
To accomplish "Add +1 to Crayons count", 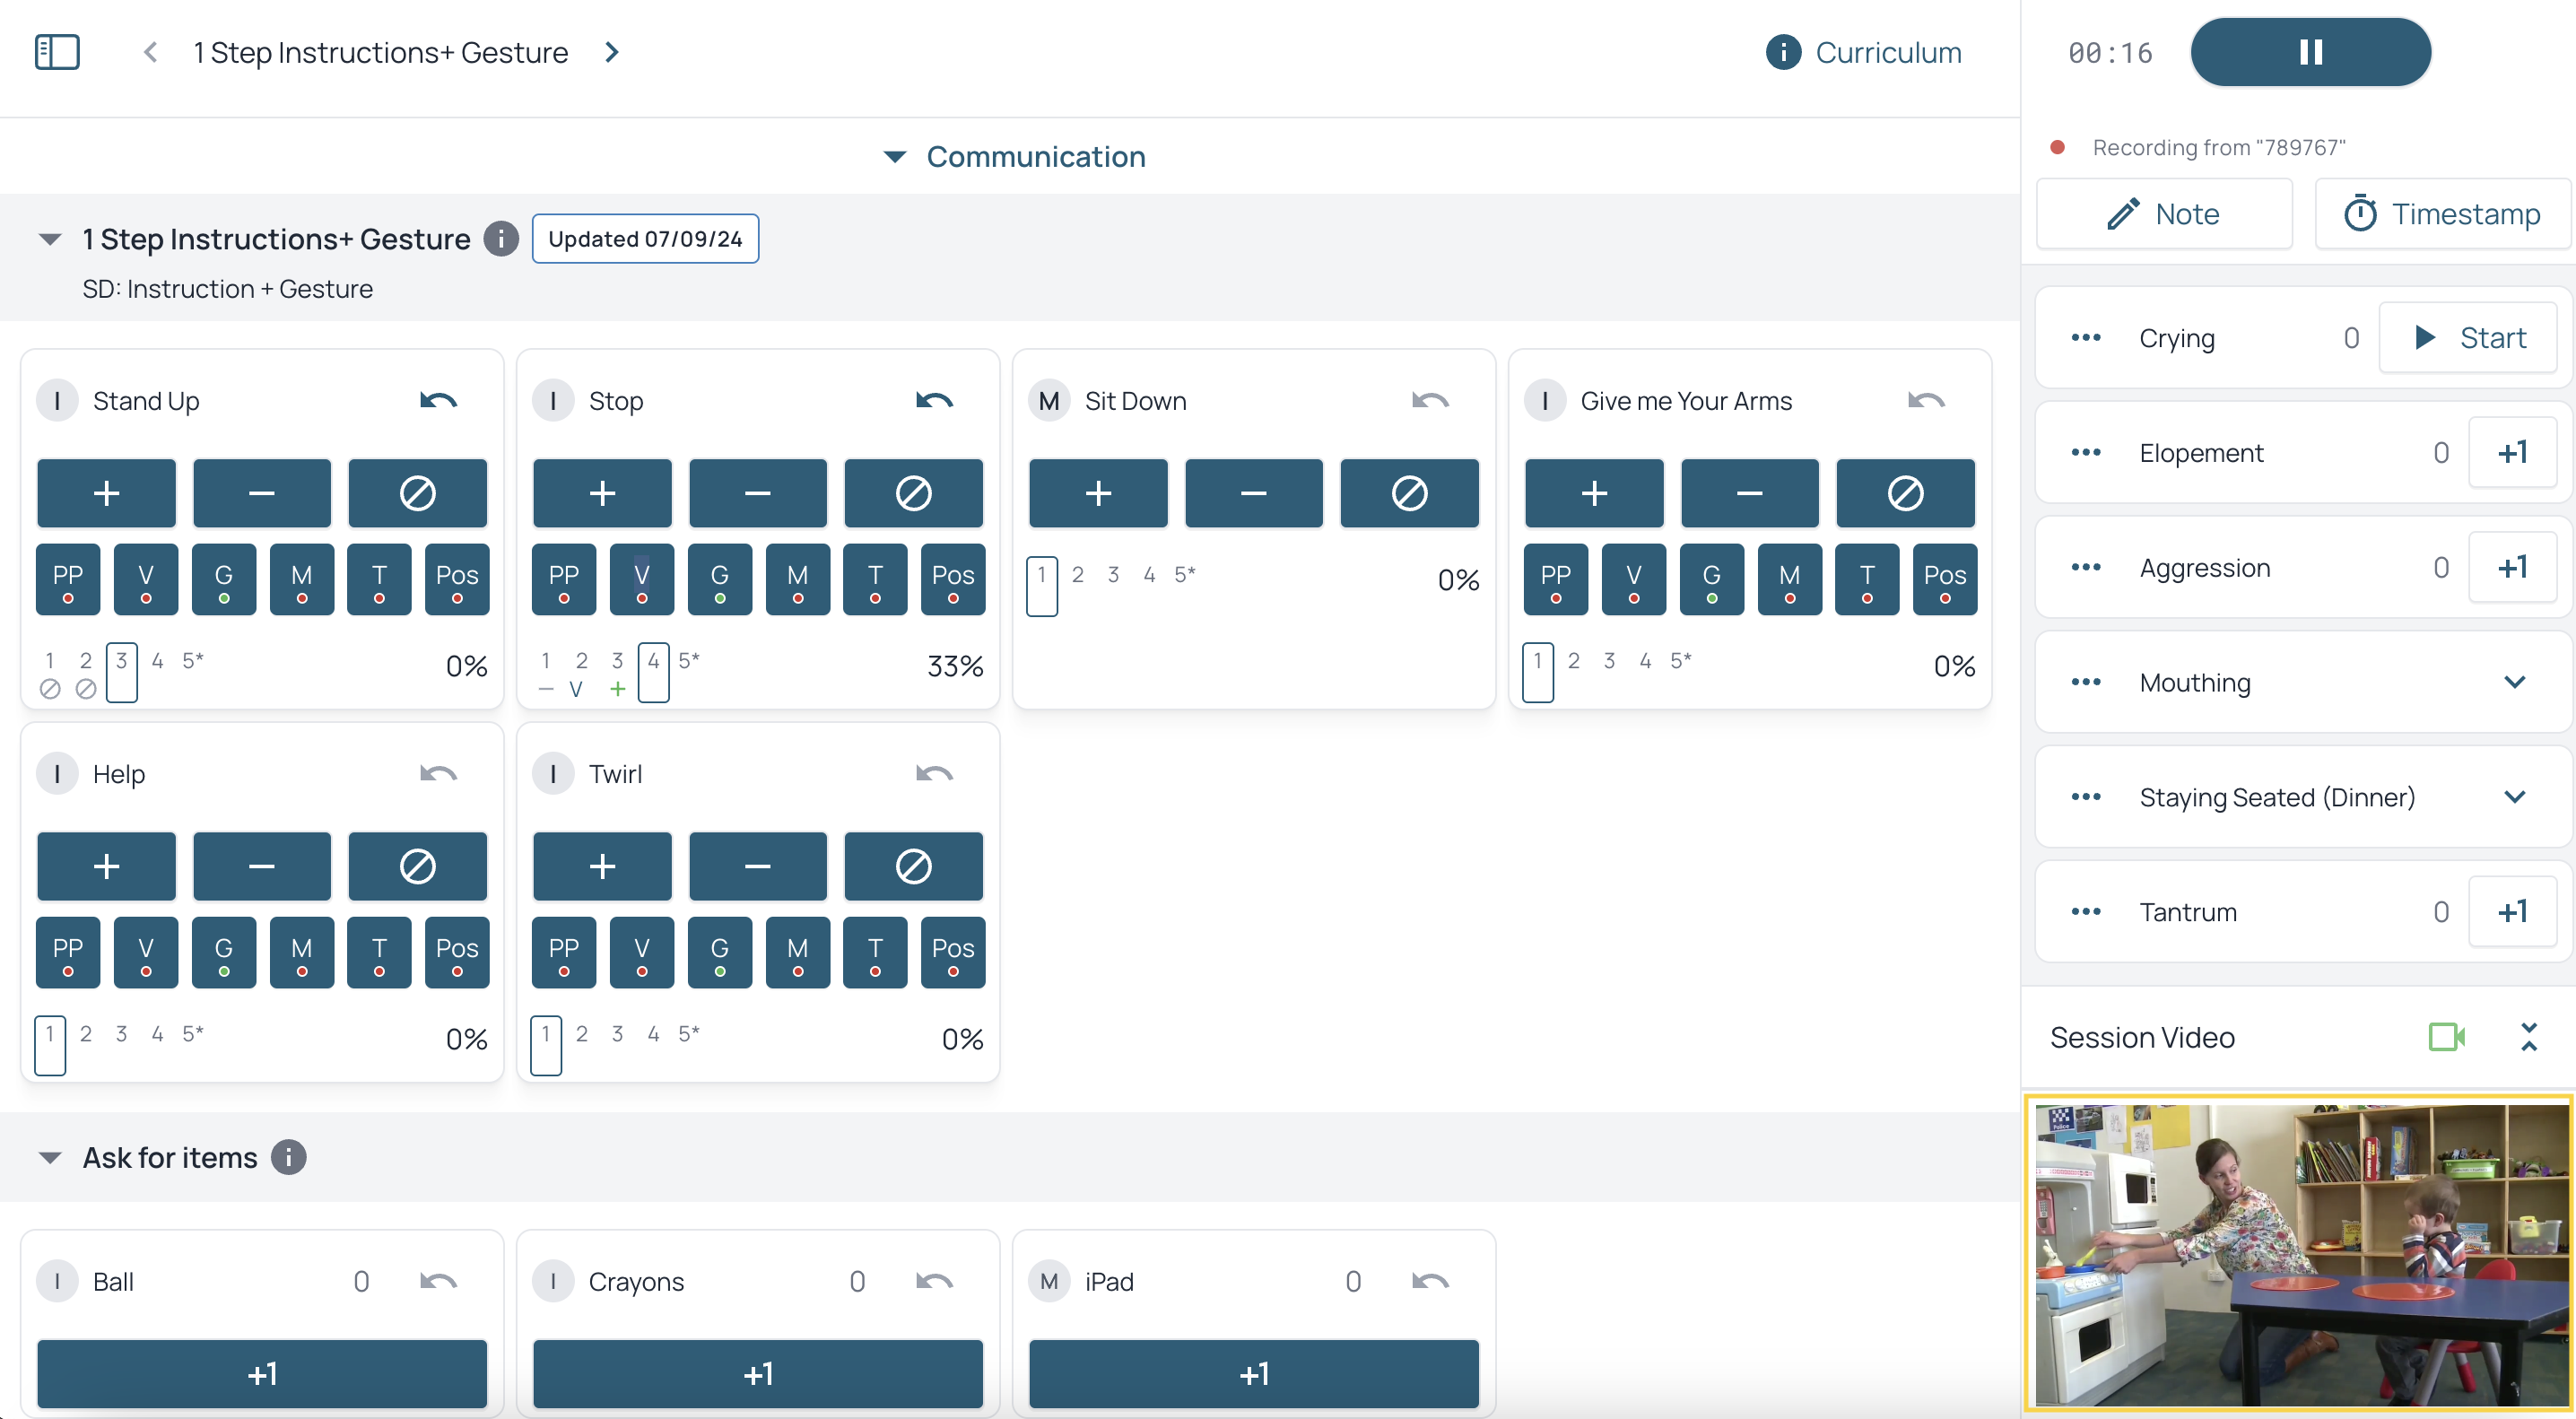I will tap(758, 1373).
